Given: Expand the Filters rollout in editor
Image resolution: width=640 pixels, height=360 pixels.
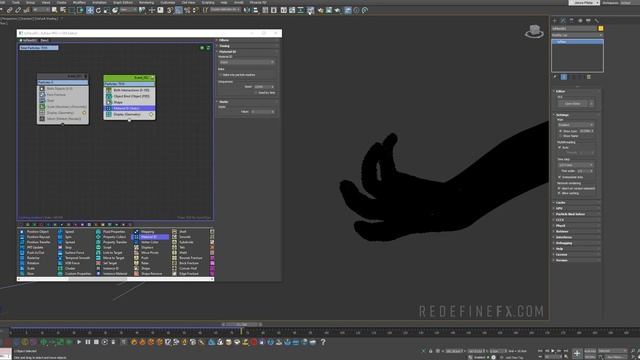Looking at the screenshot, I should pyautogui.click(x=247, y=40).
